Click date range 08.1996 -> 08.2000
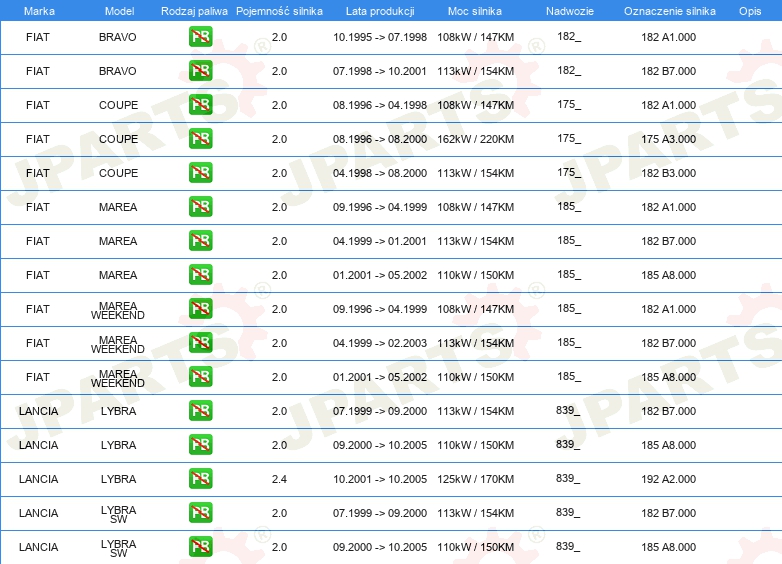 coord(380,139)
